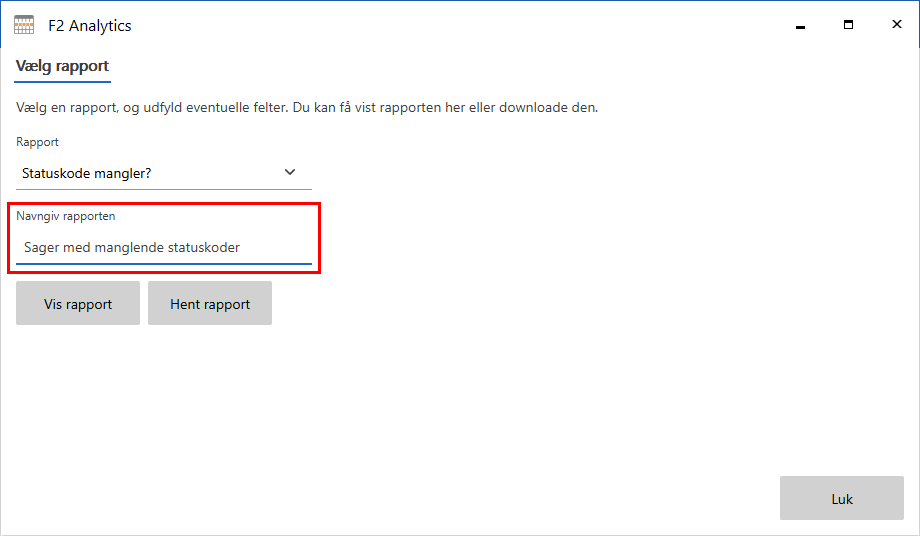Click the instruction text starting 'Vælg en rapport'
920x536 pixels.
pos(307,107)
